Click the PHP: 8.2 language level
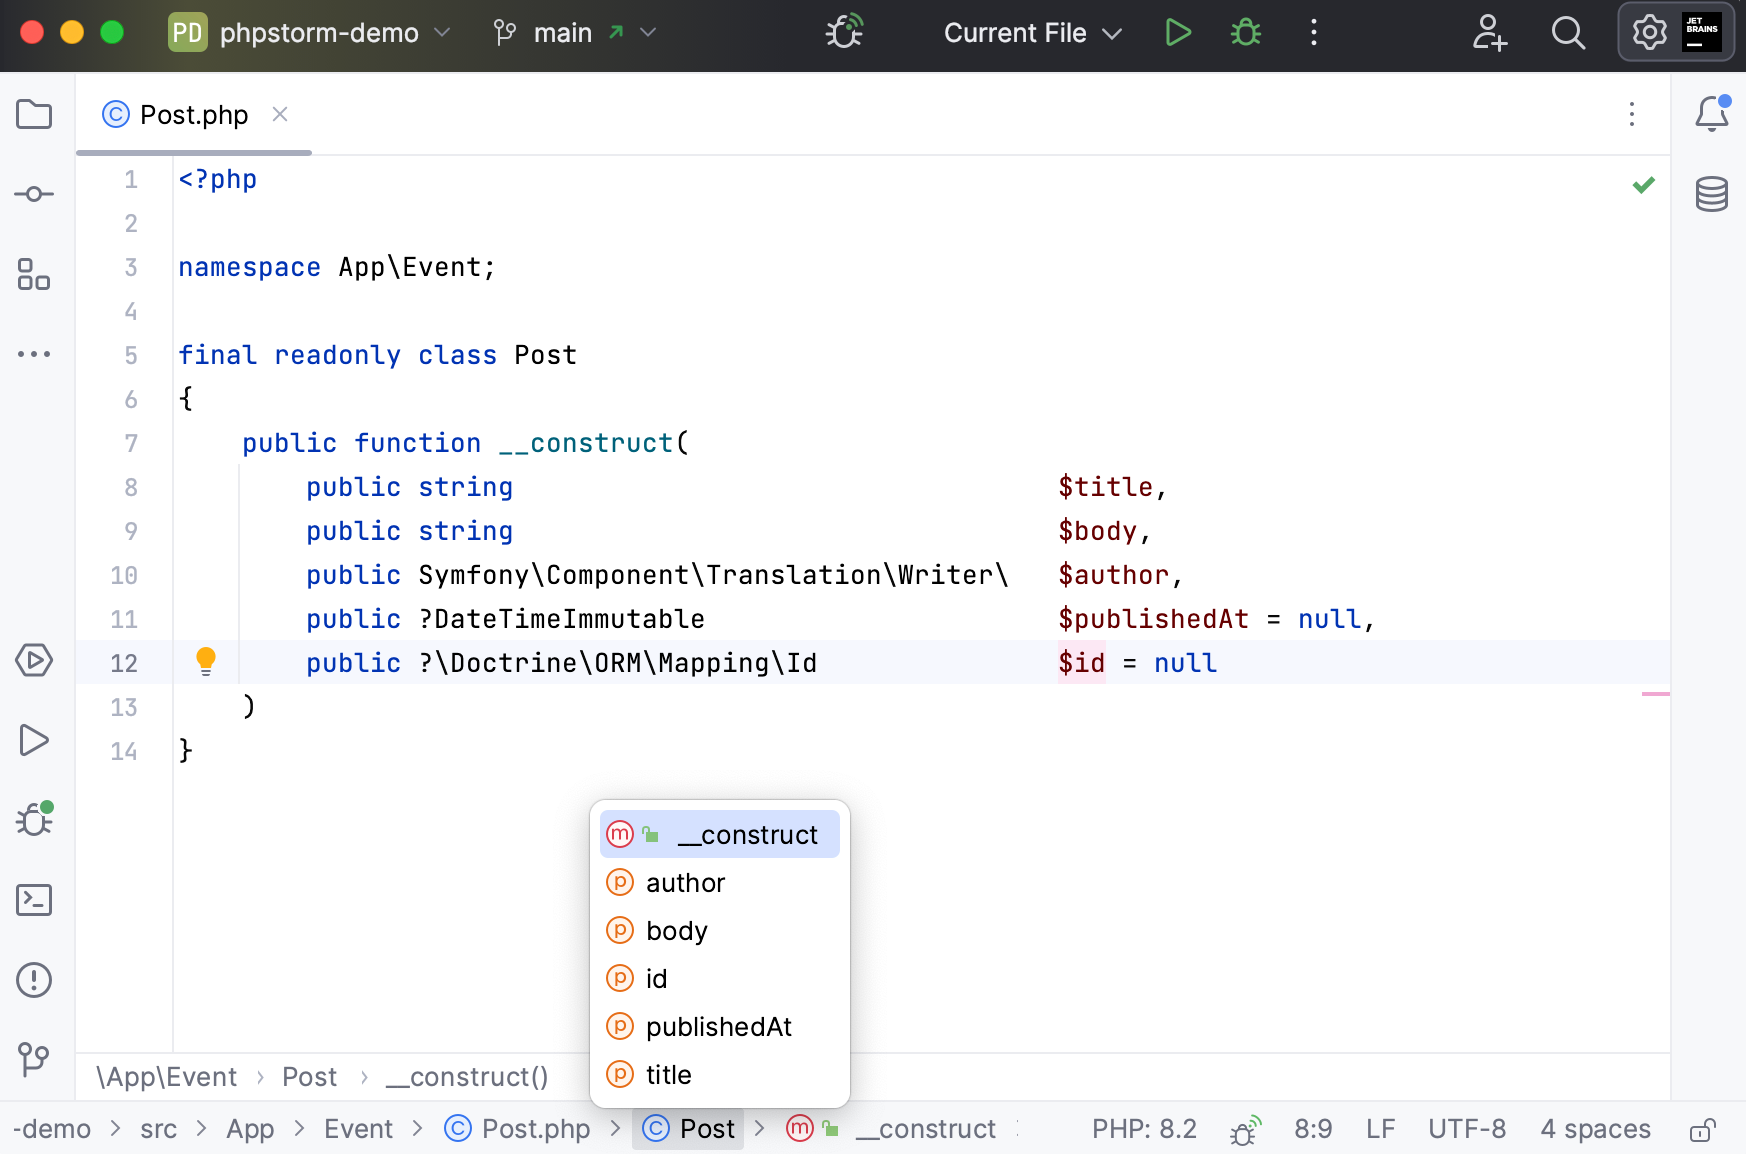The width and height of the screenshot is (1746, 1154). (x=1144, y=1129)
